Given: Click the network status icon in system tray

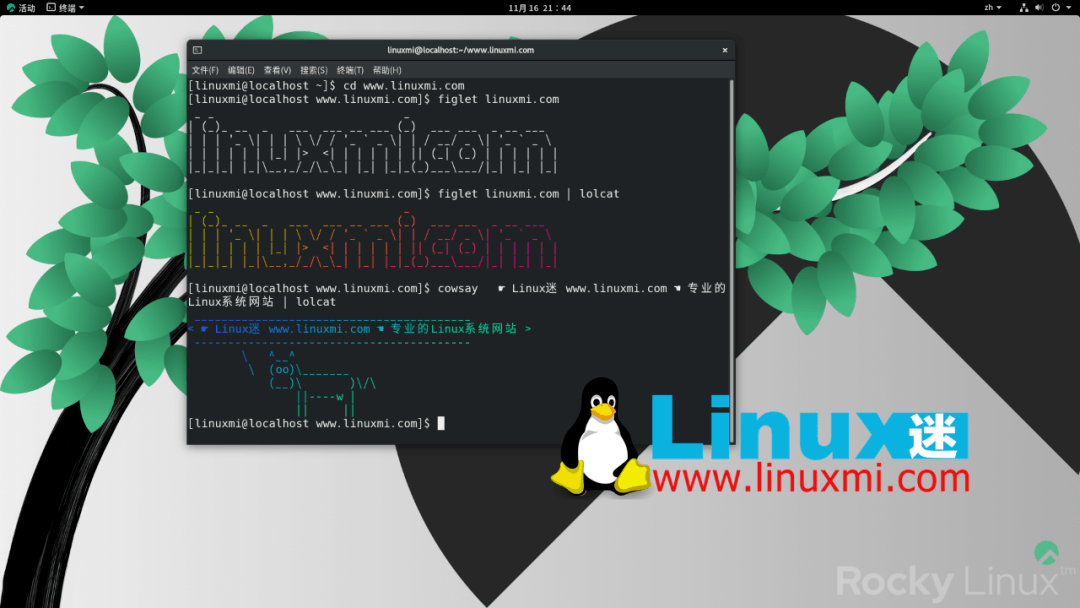Looking at the screenshot, I should point(1025,8).
